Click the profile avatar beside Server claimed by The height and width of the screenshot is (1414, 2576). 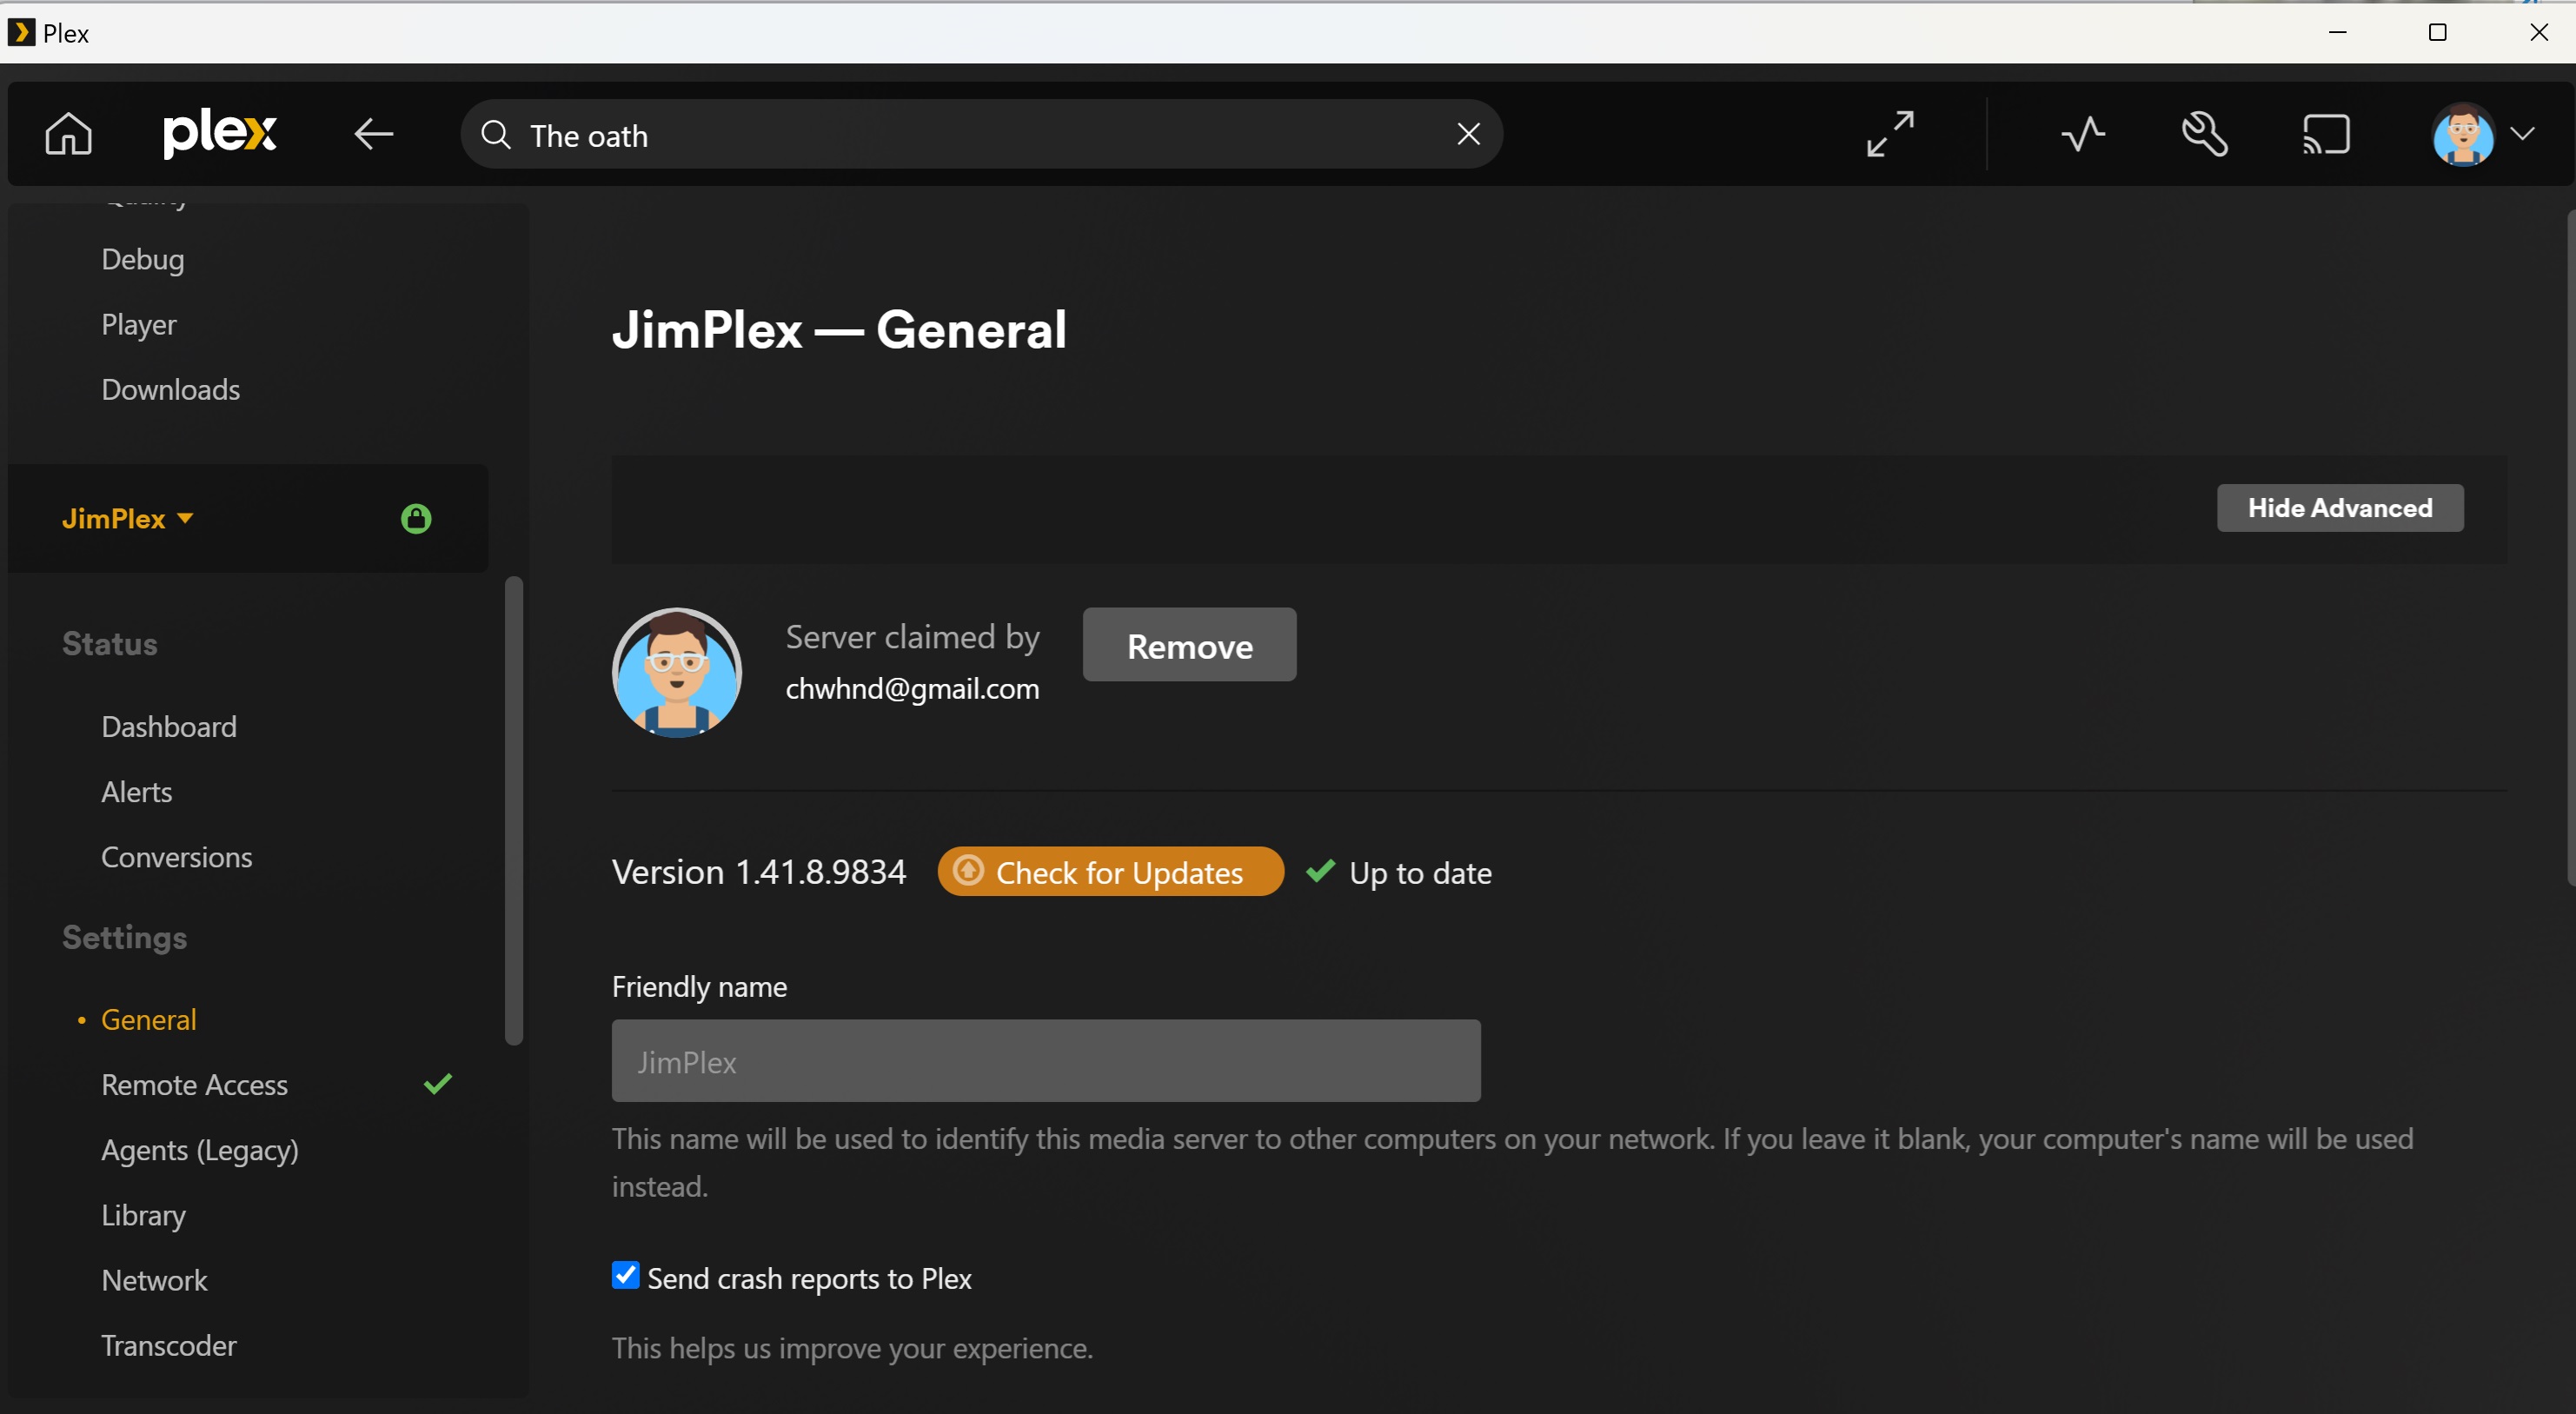(x=677, y=672)
